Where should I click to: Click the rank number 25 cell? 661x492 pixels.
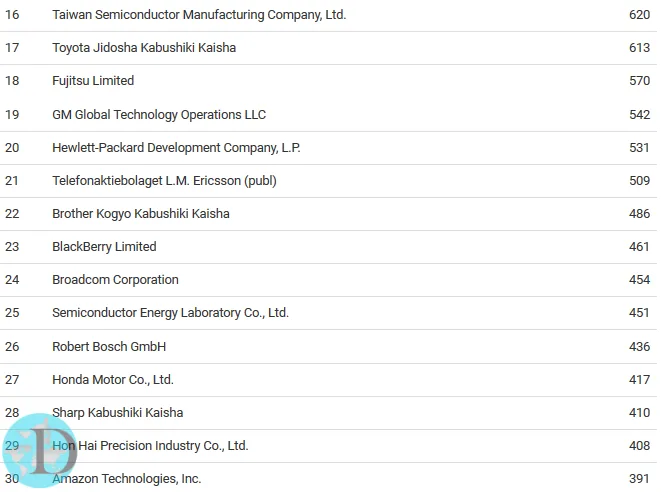coord(12,313)
